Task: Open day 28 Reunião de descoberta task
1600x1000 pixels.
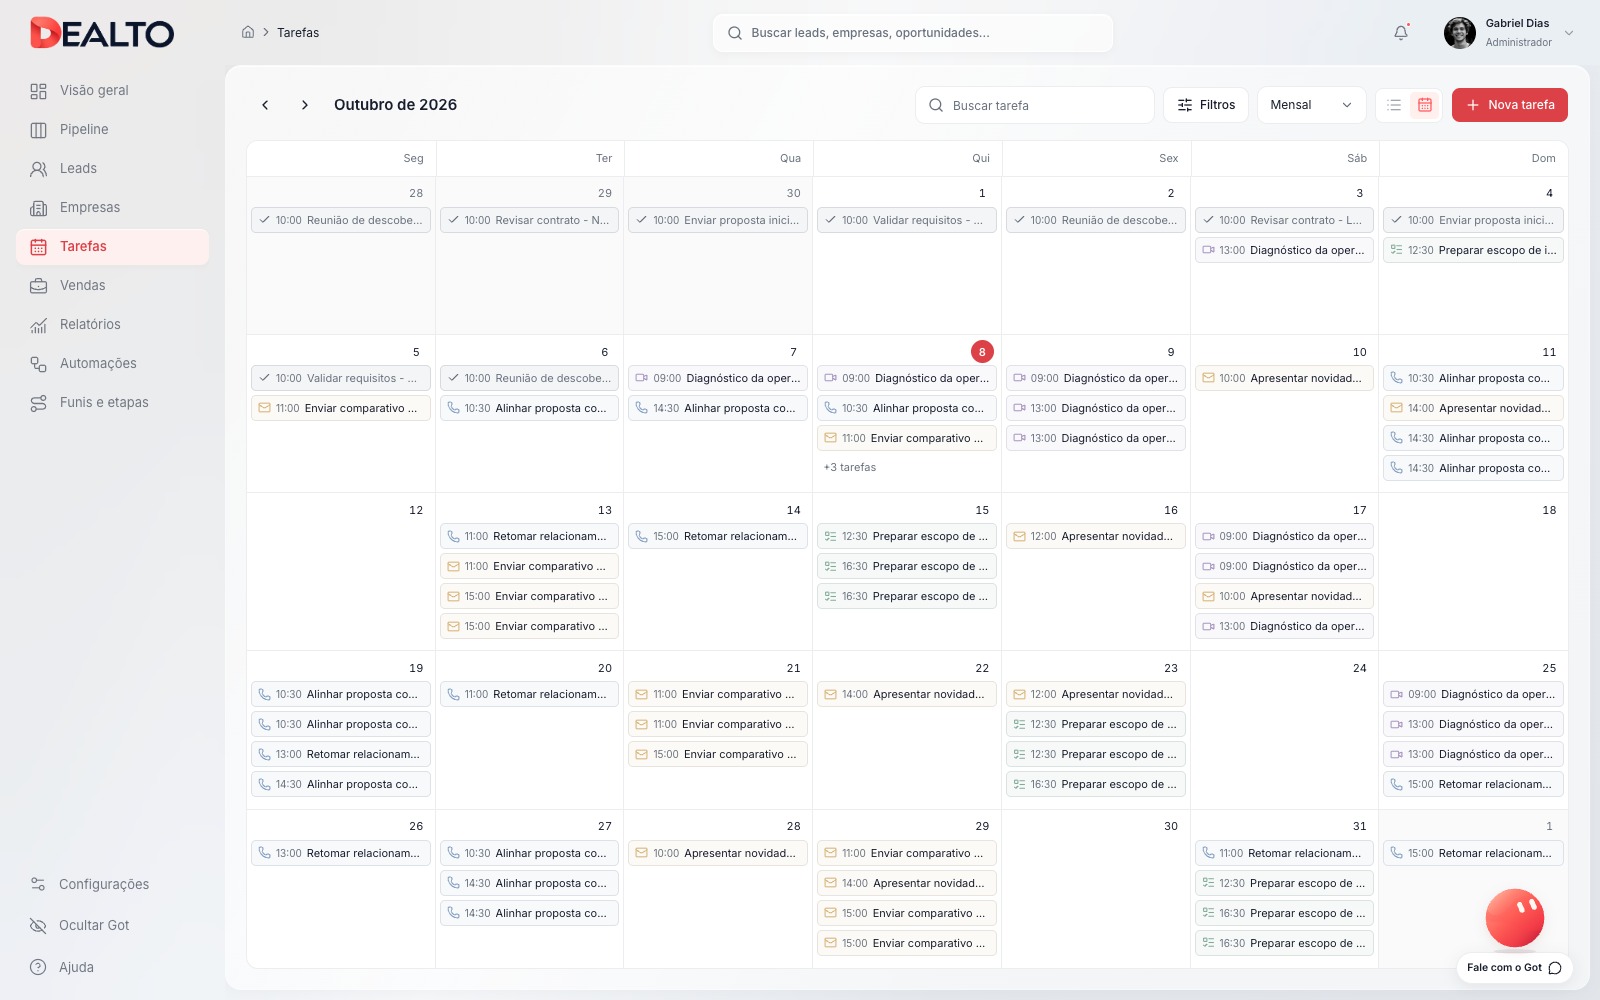Action: (x=341, y=220)
